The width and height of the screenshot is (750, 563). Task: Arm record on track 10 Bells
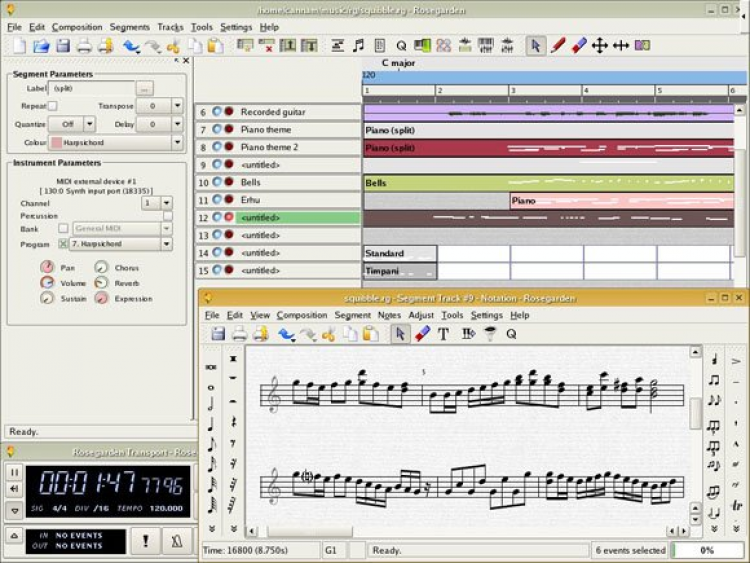[x=229, y=183]
